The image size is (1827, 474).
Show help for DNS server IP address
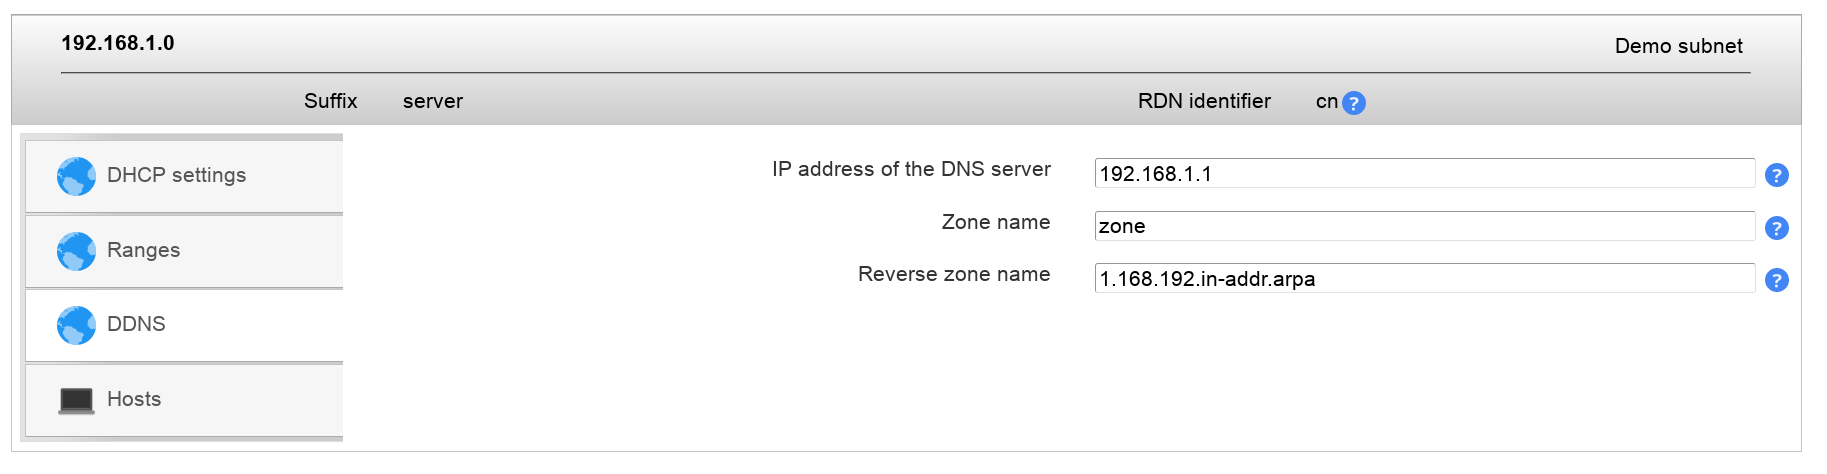click(x=1776, y=175)
